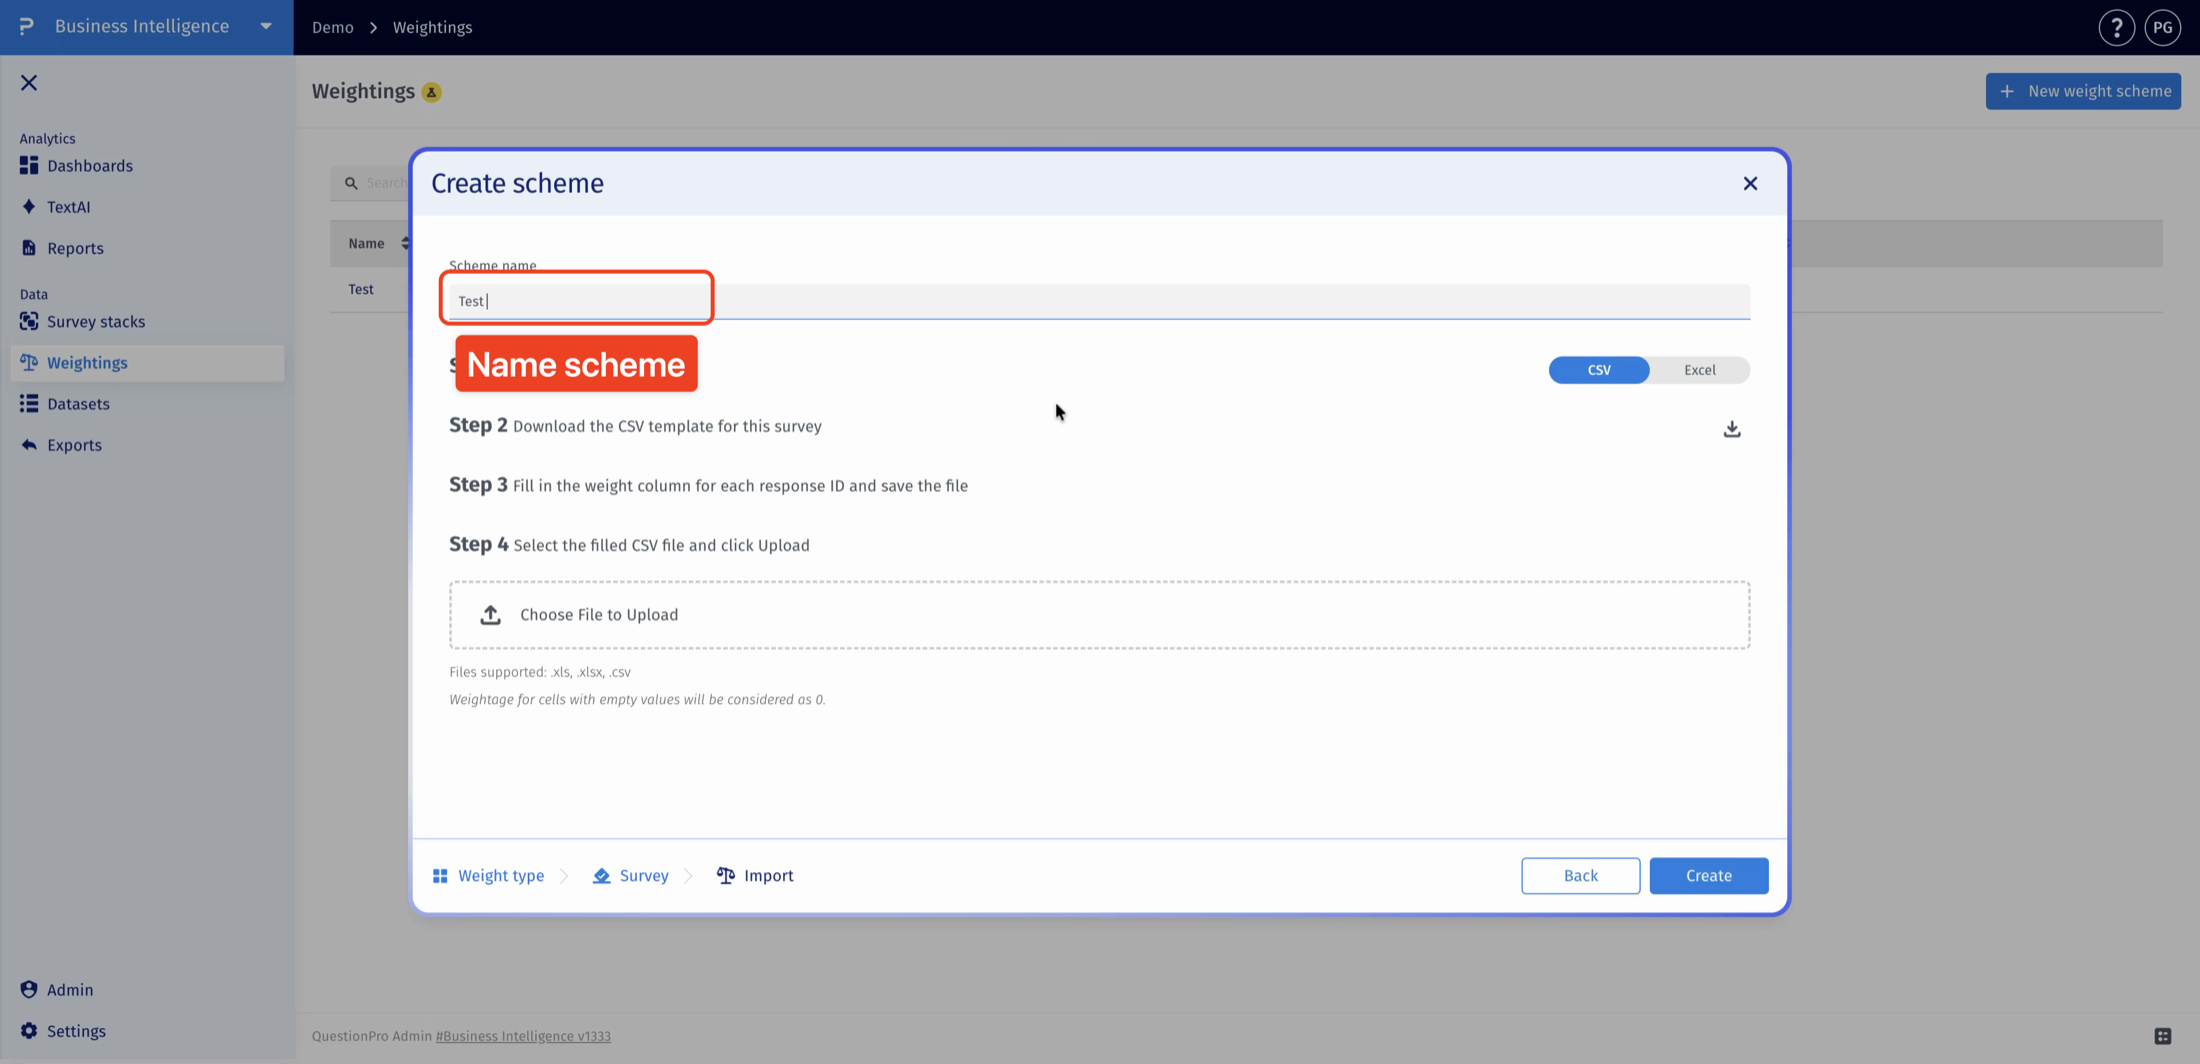This screenshot has width=2200, height=1064.
Task: Click Weightings in the breadcrumb
Action: pos(432,27)
